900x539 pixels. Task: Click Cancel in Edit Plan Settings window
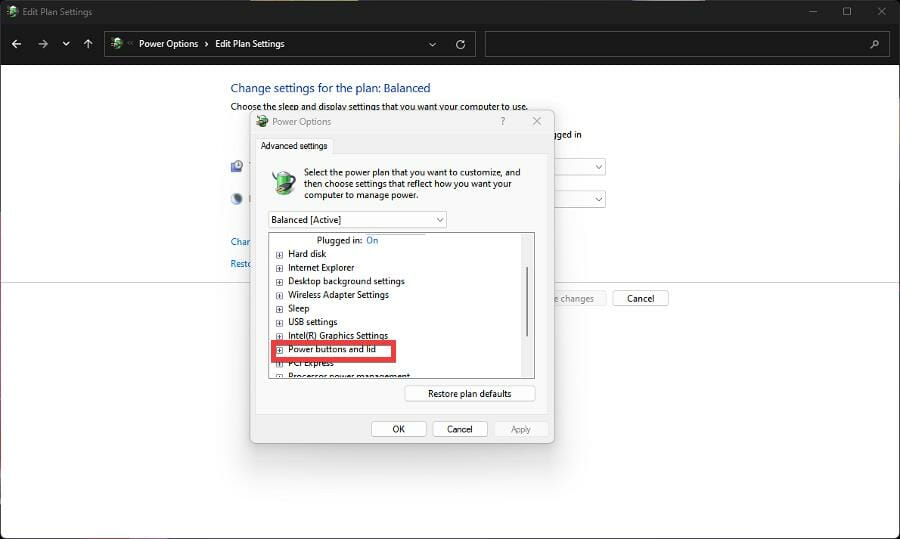[640, 298]
